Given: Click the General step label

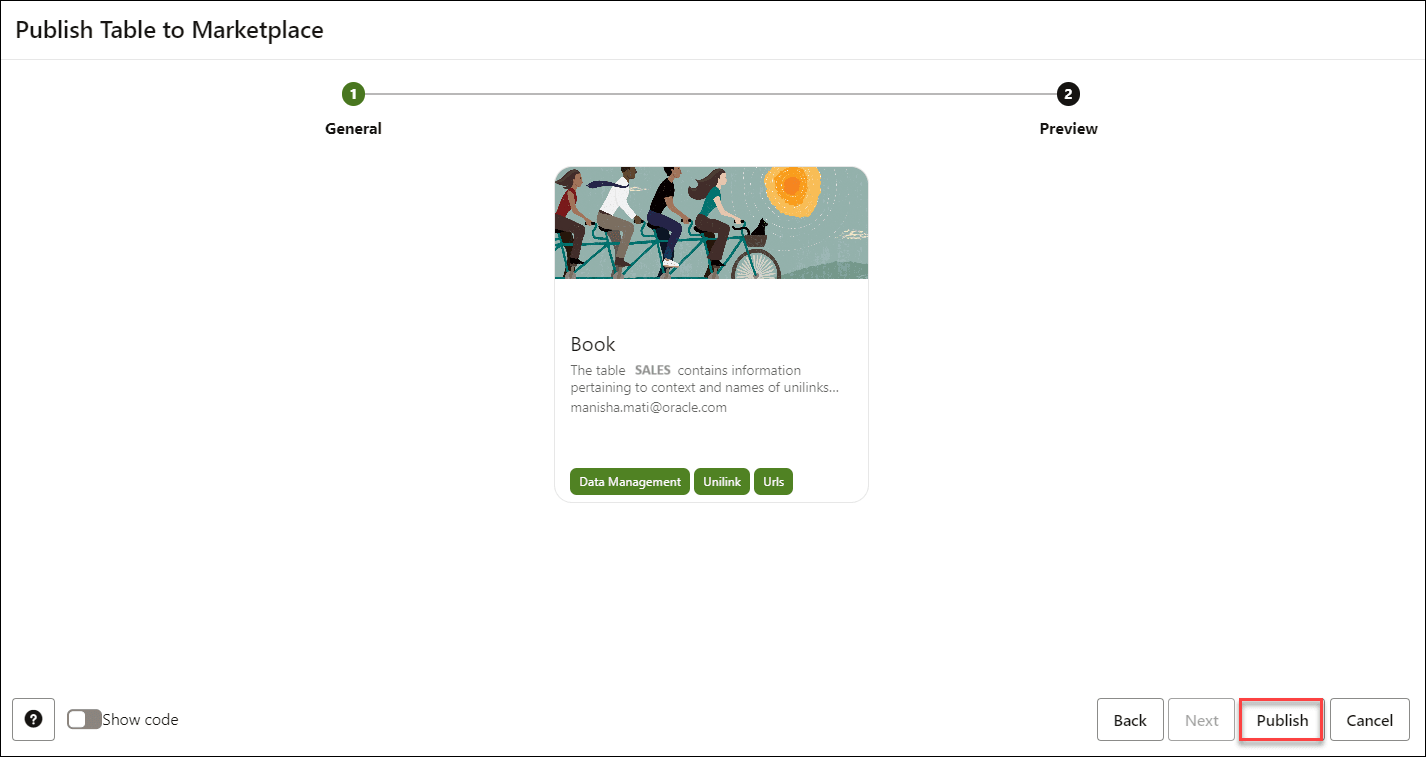Looking at the screenshot, I should click(353, 128).
